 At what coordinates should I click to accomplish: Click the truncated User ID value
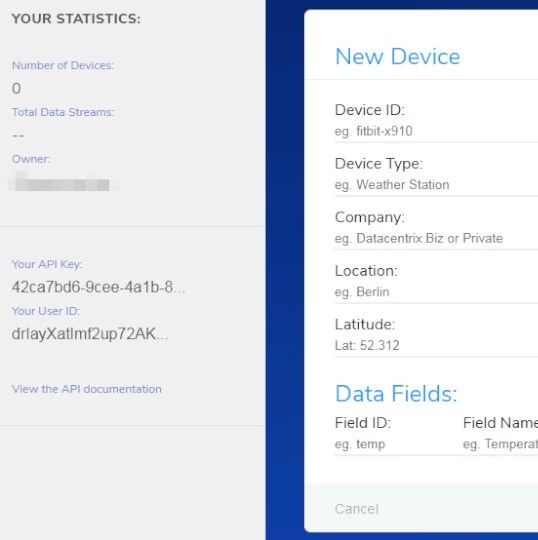point(90,334)
